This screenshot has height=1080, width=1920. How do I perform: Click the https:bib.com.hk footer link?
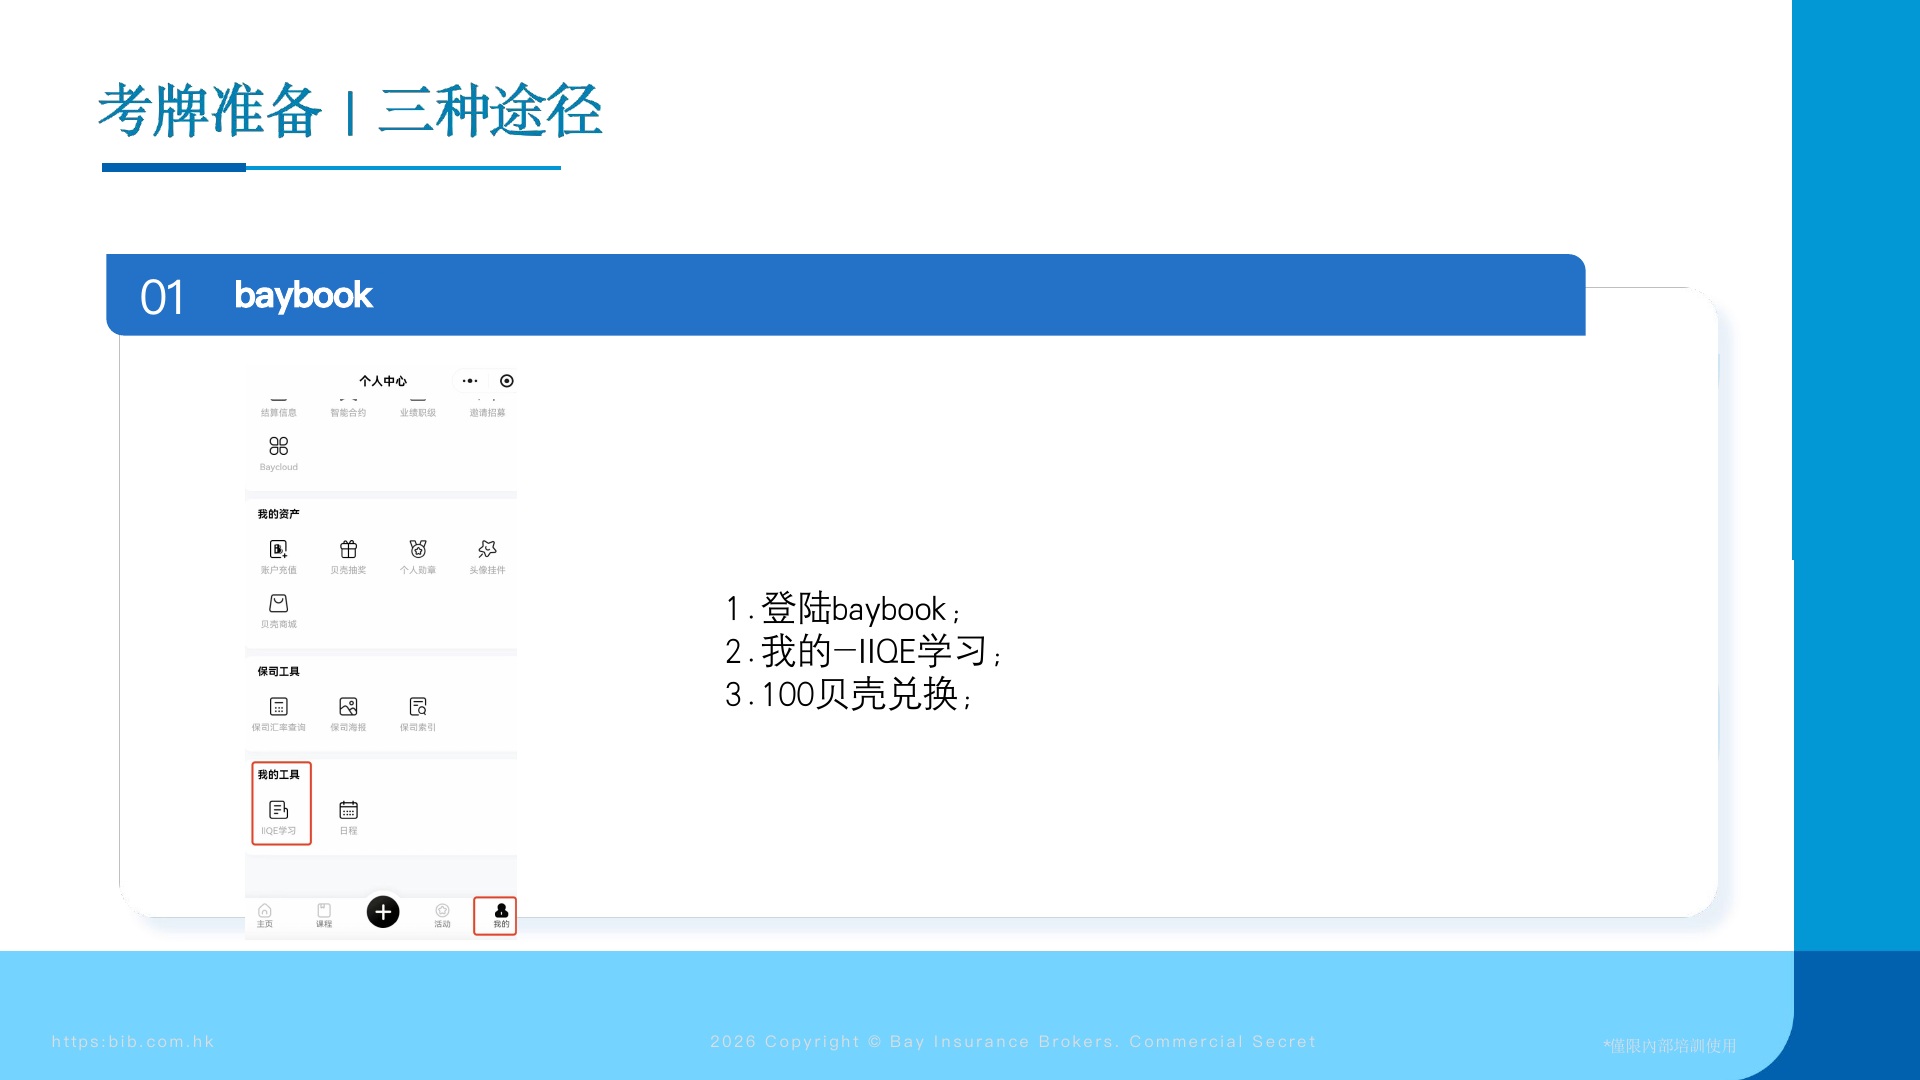pyautogui.click(x=133, y=1041)
